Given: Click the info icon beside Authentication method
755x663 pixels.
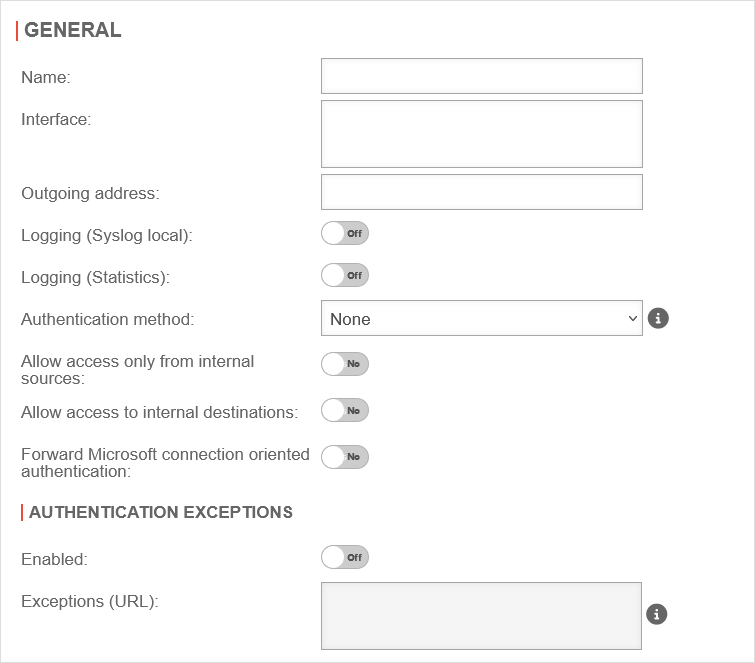Looking at the screenshot, I should click(657, 319).
